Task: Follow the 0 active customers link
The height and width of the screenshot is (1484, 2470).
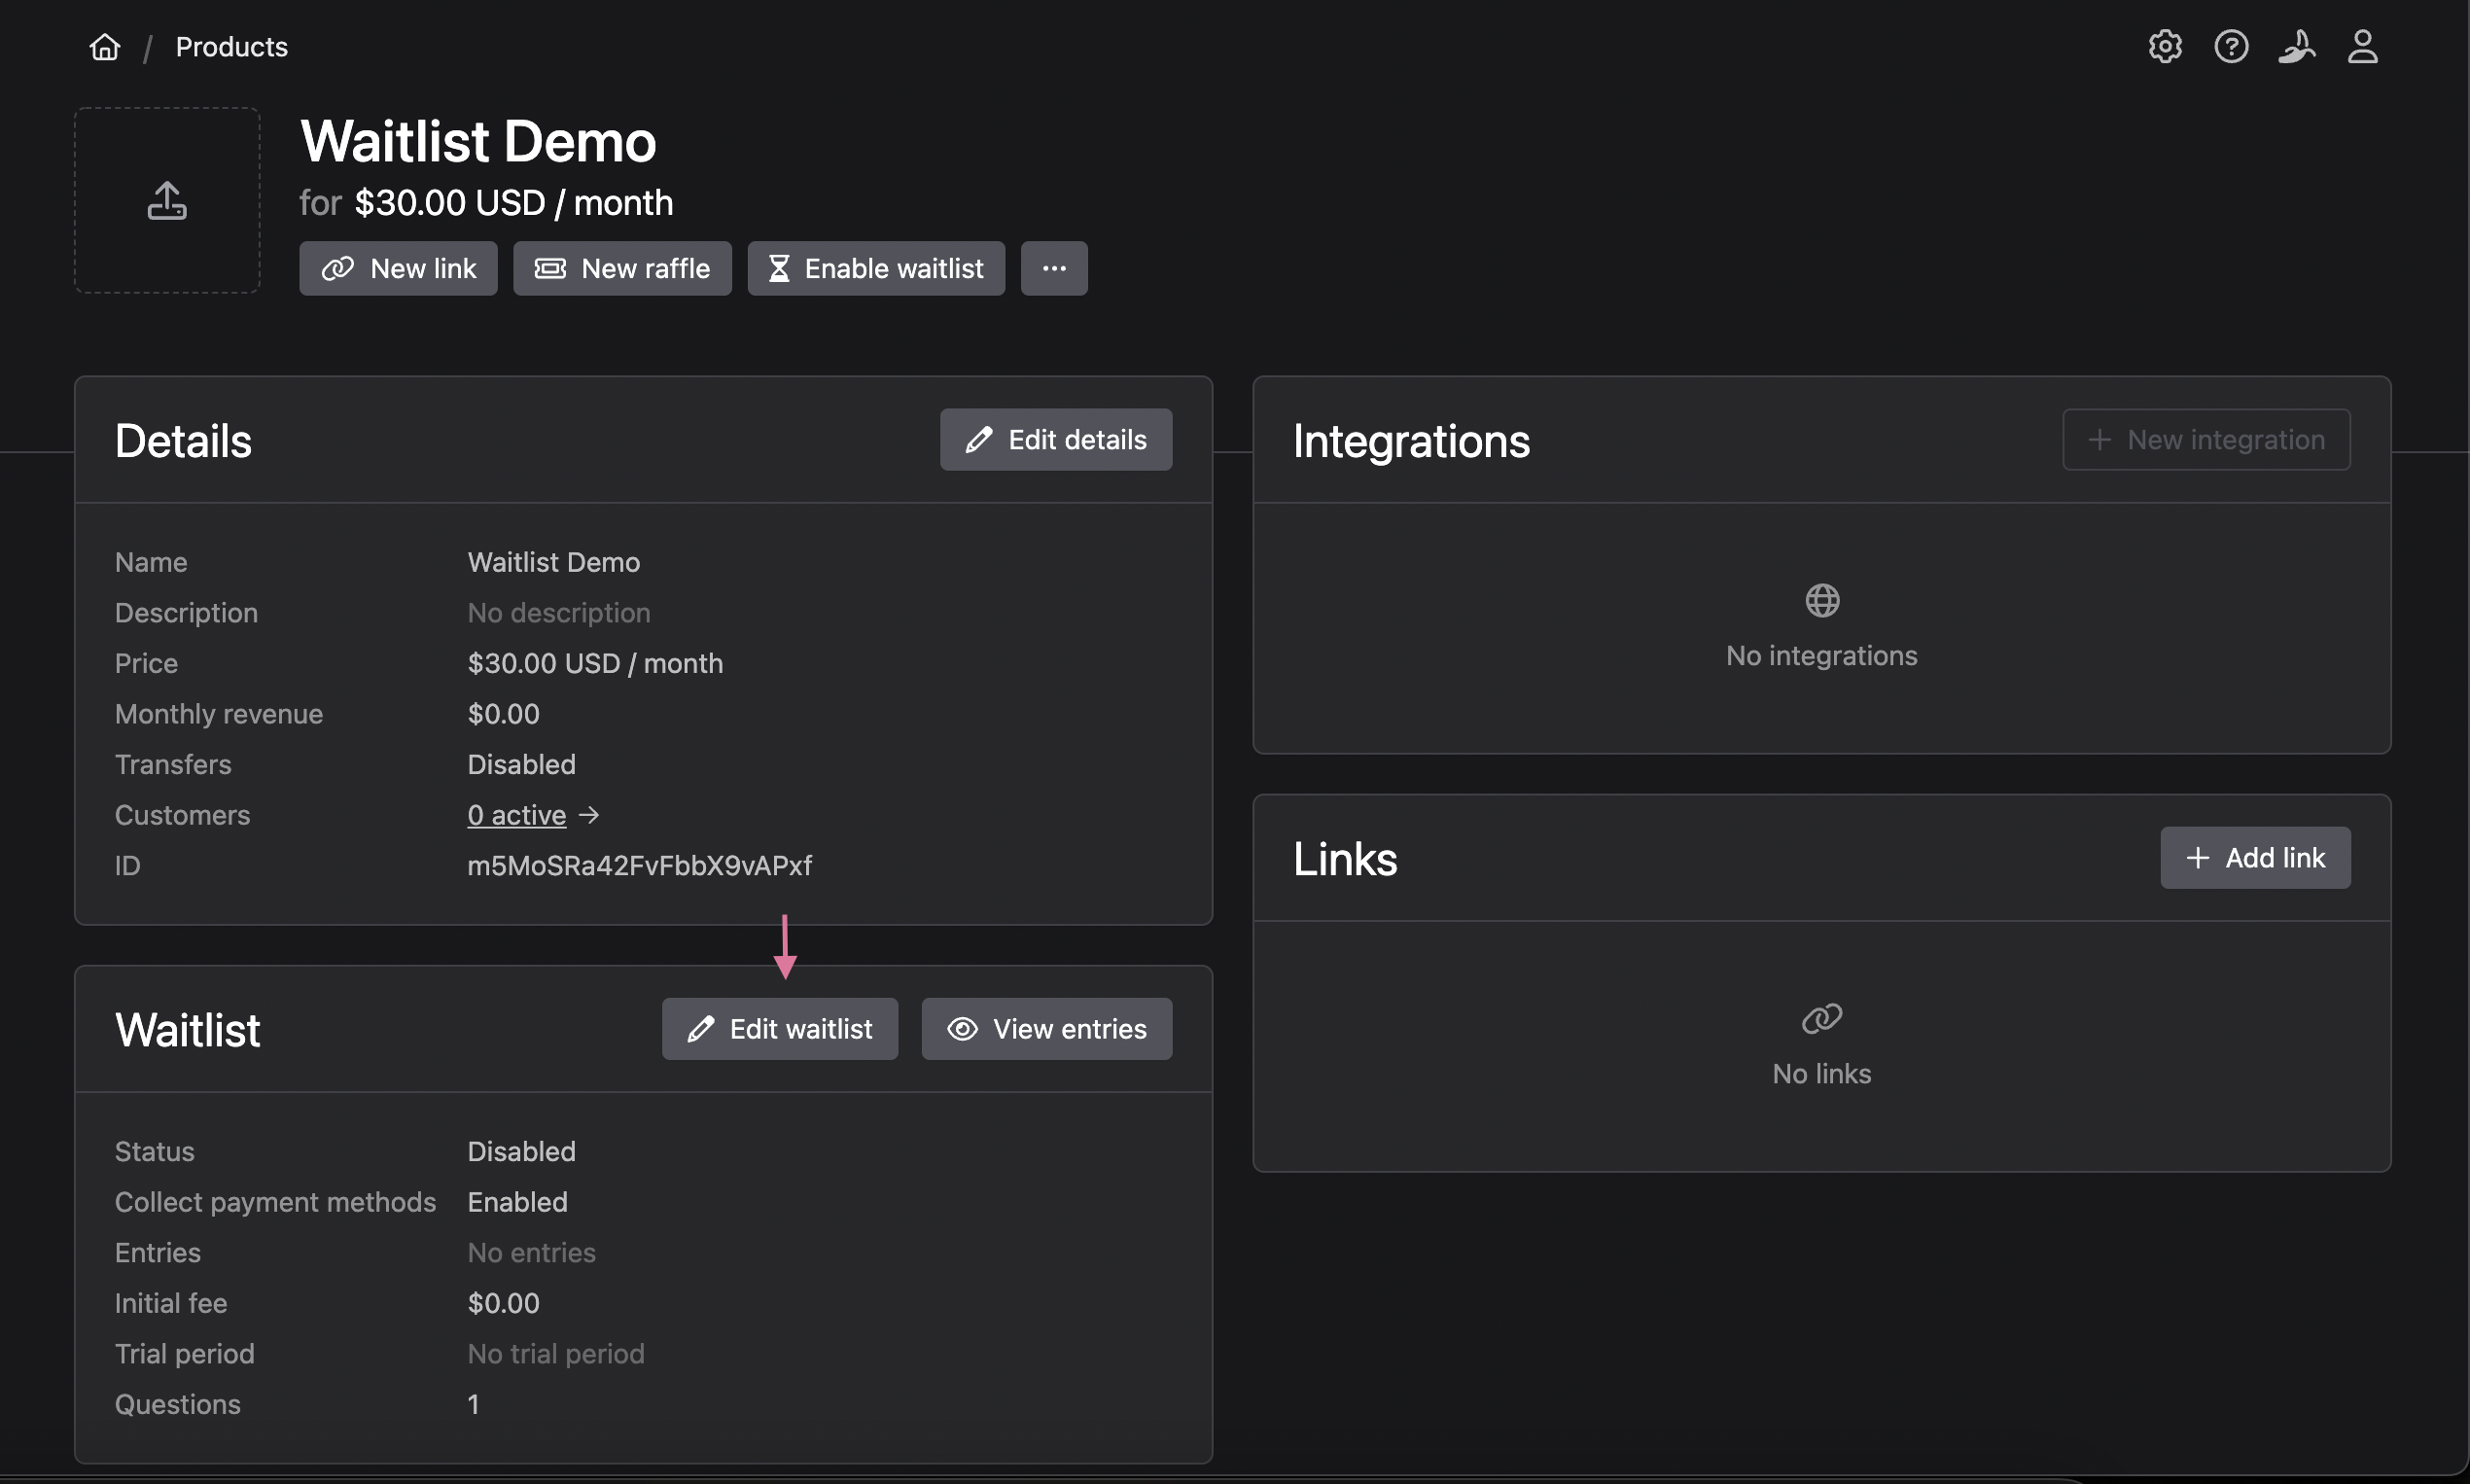Action: coord(517,815)
